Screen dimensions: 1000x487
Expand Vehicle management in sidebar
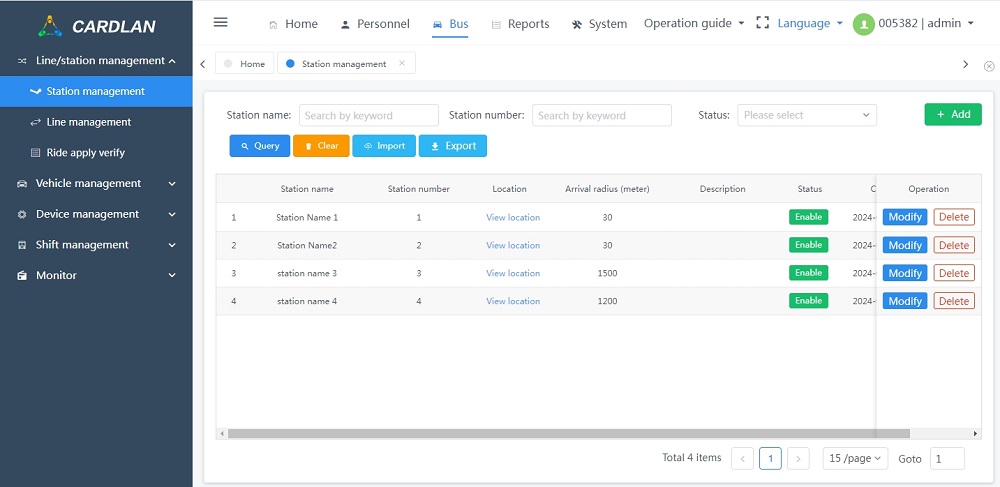(x=96, y=183)
